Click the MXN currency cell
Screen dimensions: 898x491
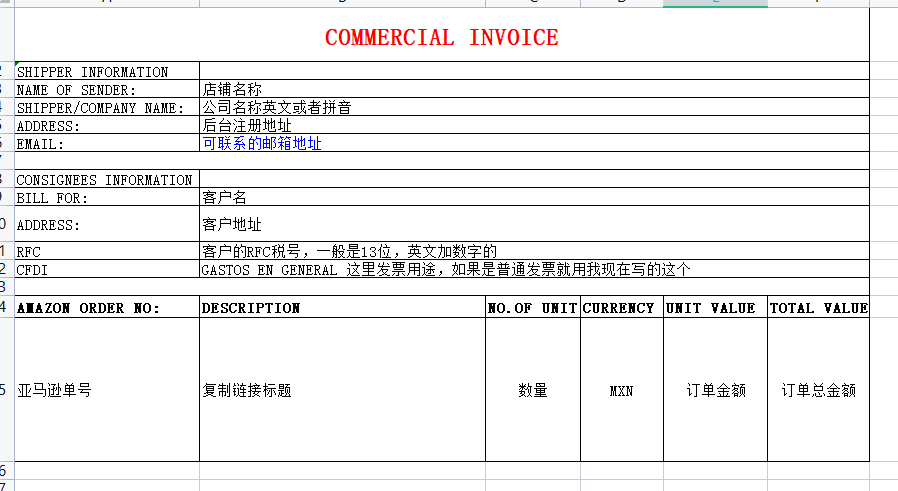pos(622,390)
